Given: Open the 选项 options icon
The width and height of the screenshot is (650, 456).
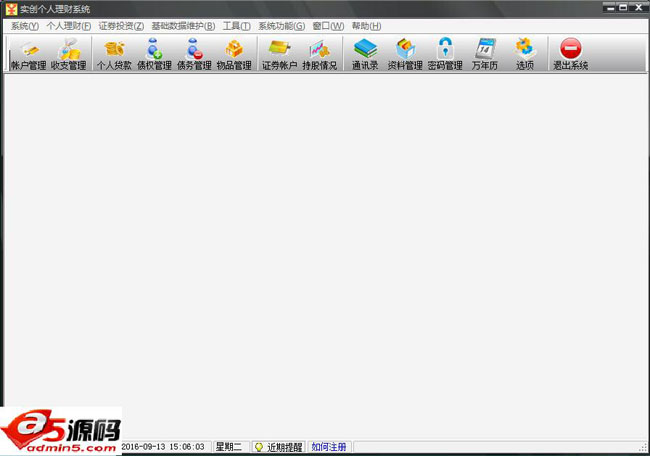Looking at the screenshot, I should coord(525,54).
